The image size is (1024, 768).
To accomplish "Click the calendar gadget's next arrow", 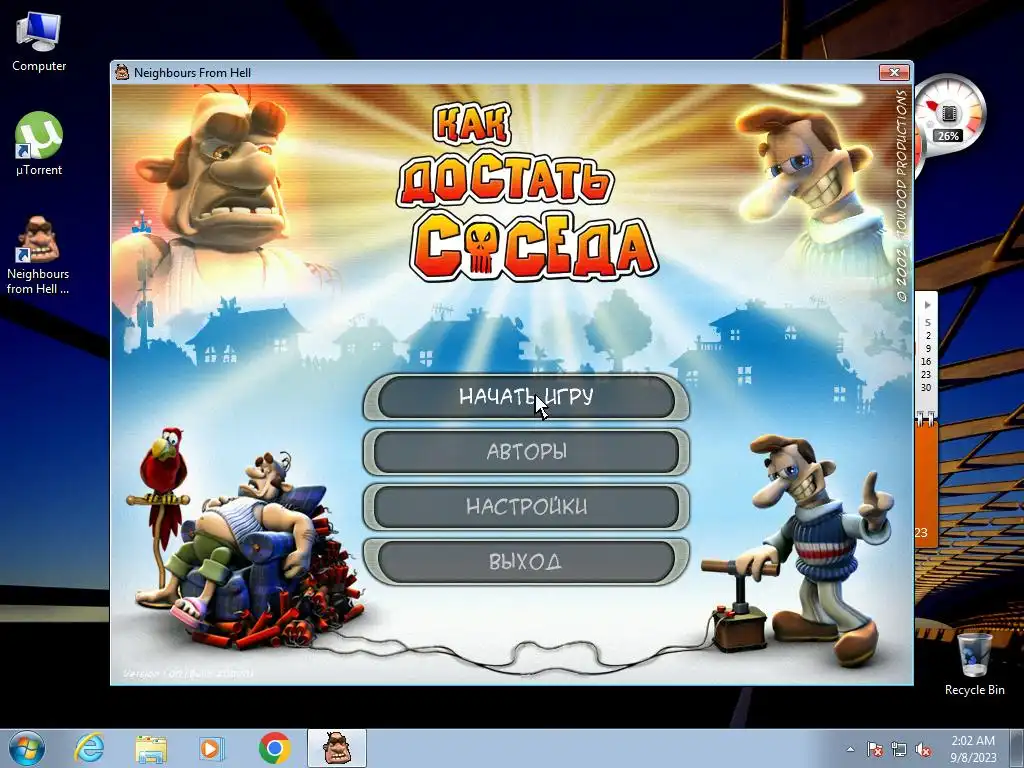I will coord(927,305).
